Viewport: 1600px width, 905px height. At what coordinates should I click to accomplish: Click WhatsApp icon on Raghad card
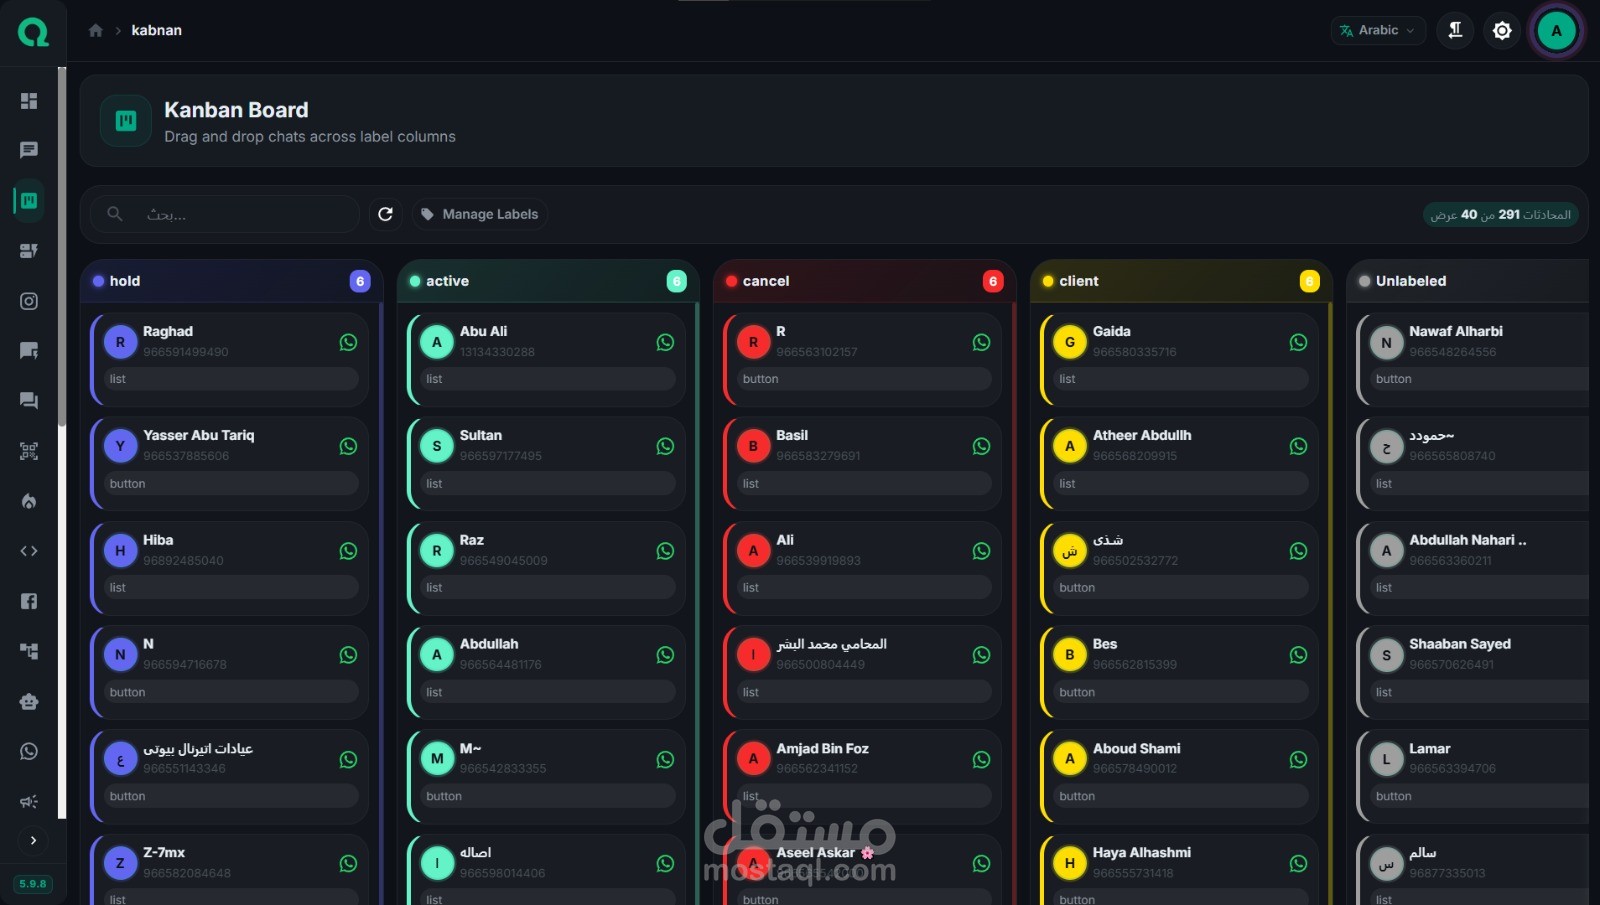pos(348,342)
